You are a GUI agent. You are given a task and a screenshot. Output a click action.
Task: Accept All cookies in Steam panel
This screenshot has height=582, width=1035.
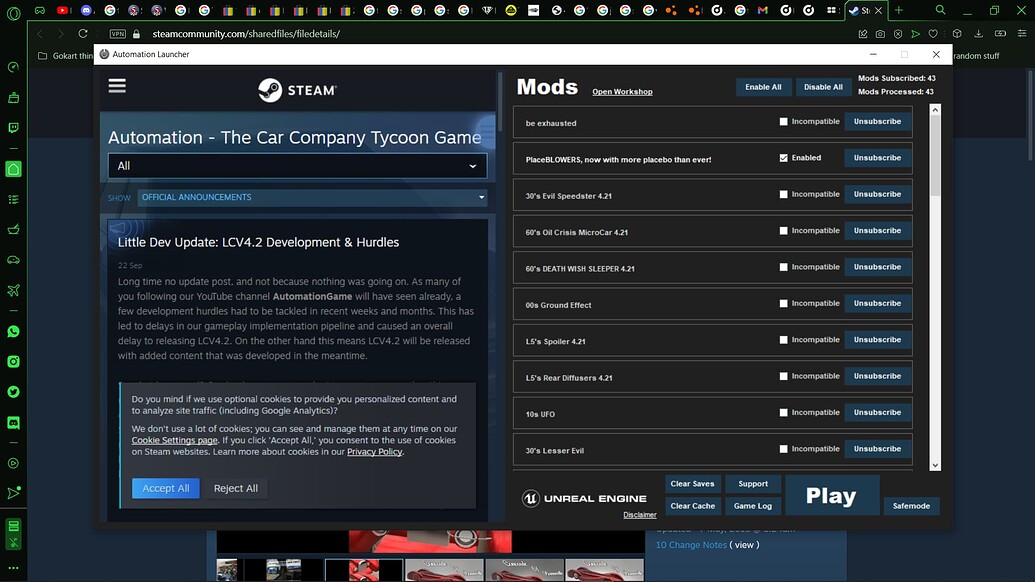click(x=166, y=488)
